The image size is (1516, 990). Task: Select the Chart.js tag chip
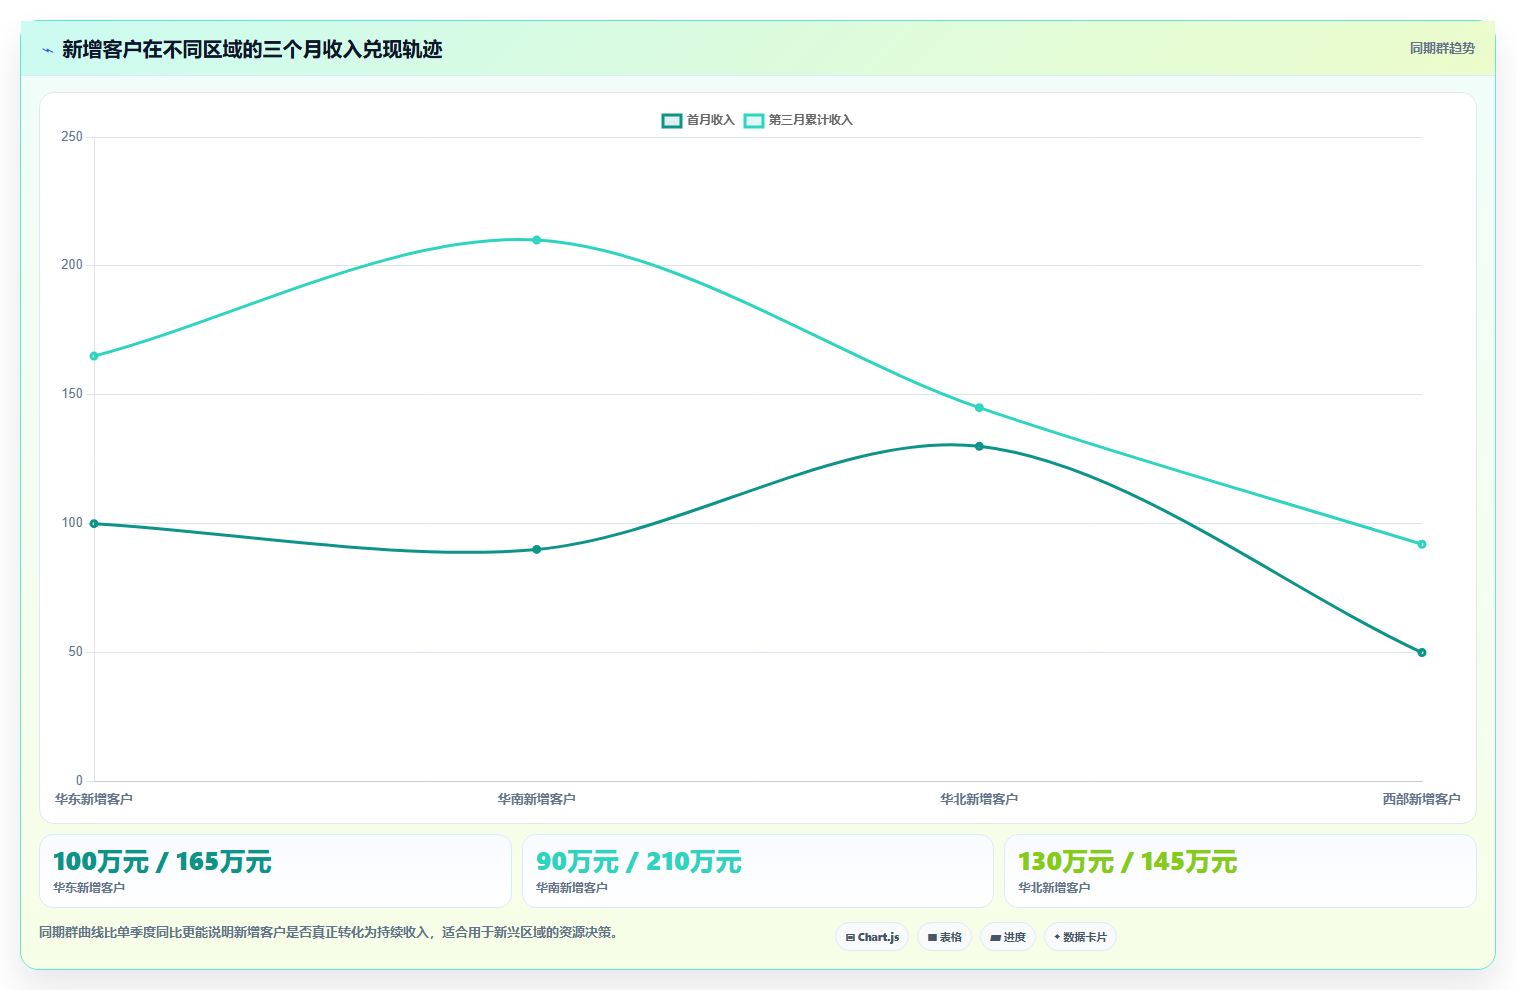click(872, 937)
